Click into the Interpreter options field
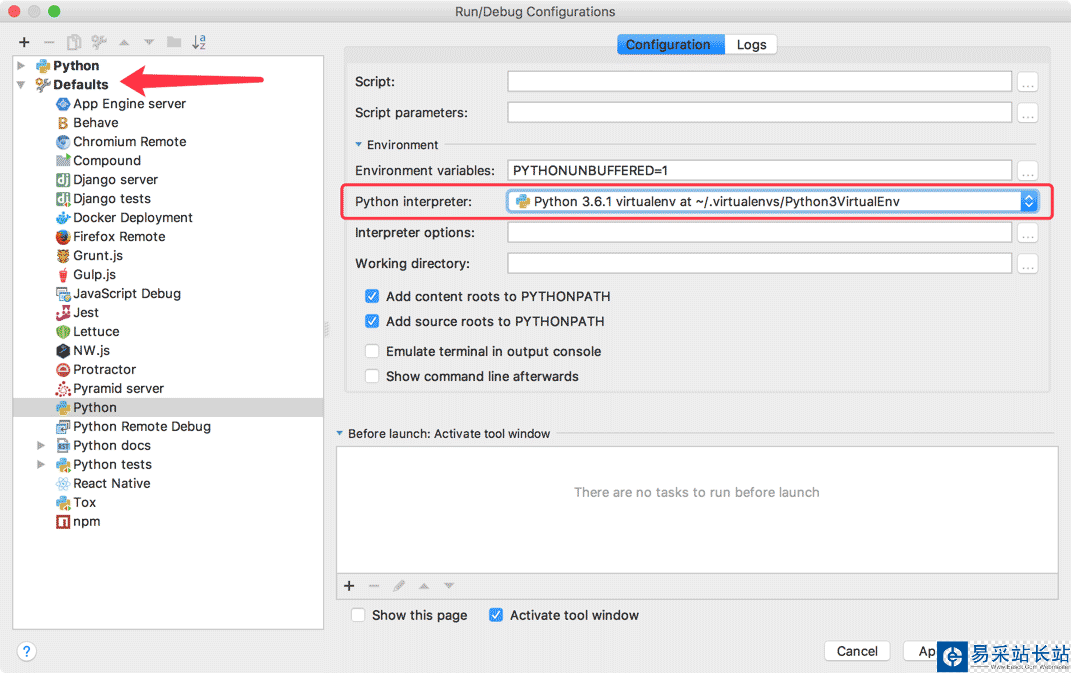 (x=760, y=233)
